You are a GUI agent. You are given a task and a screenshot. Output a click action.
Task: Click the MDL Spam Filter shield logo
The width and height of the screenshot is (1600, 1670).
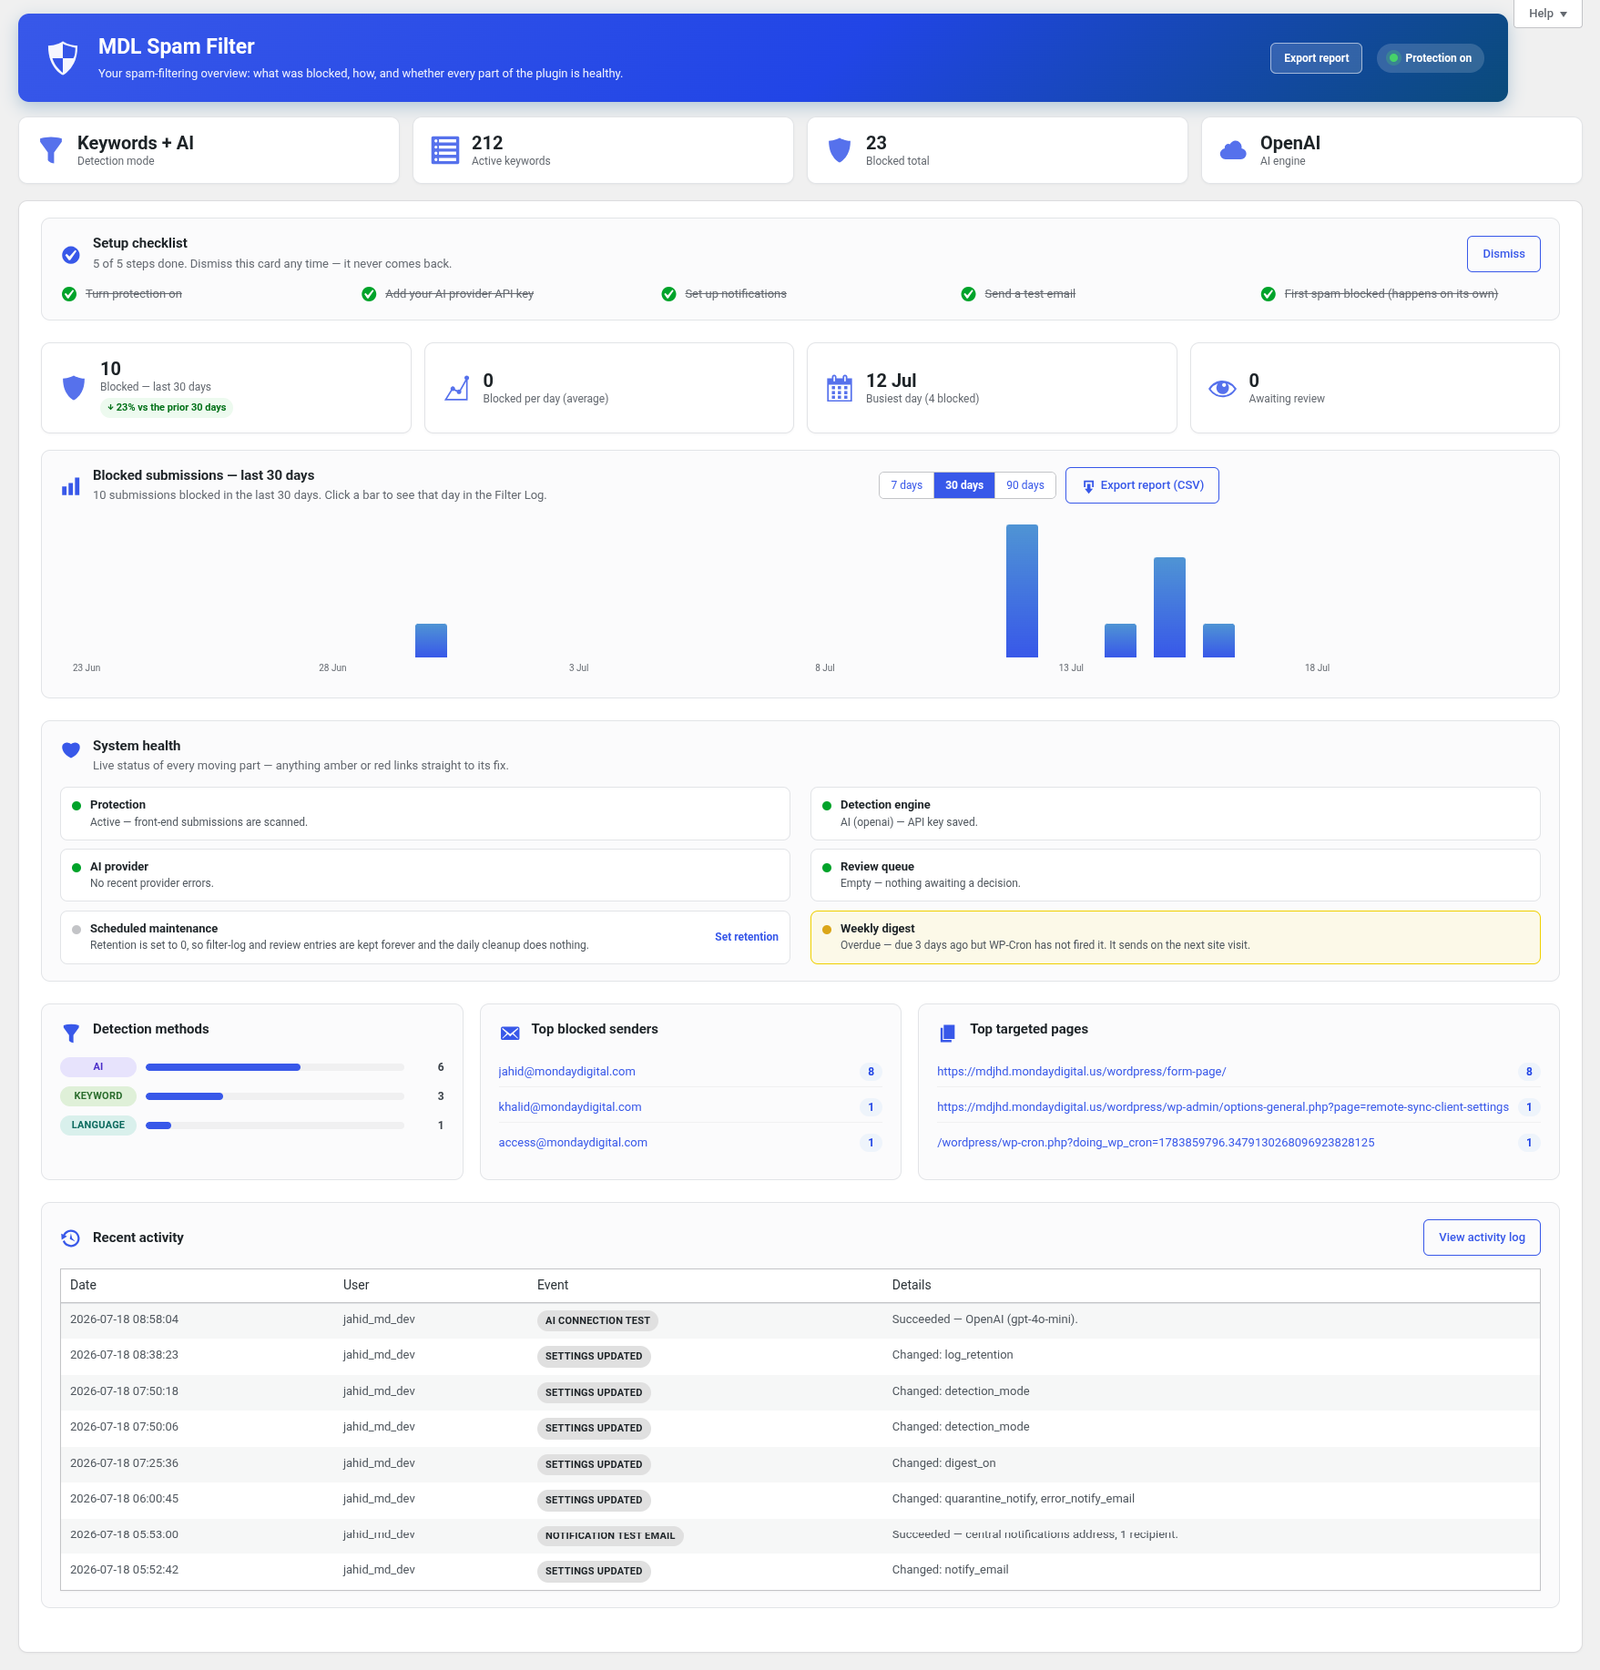(63, 58)
